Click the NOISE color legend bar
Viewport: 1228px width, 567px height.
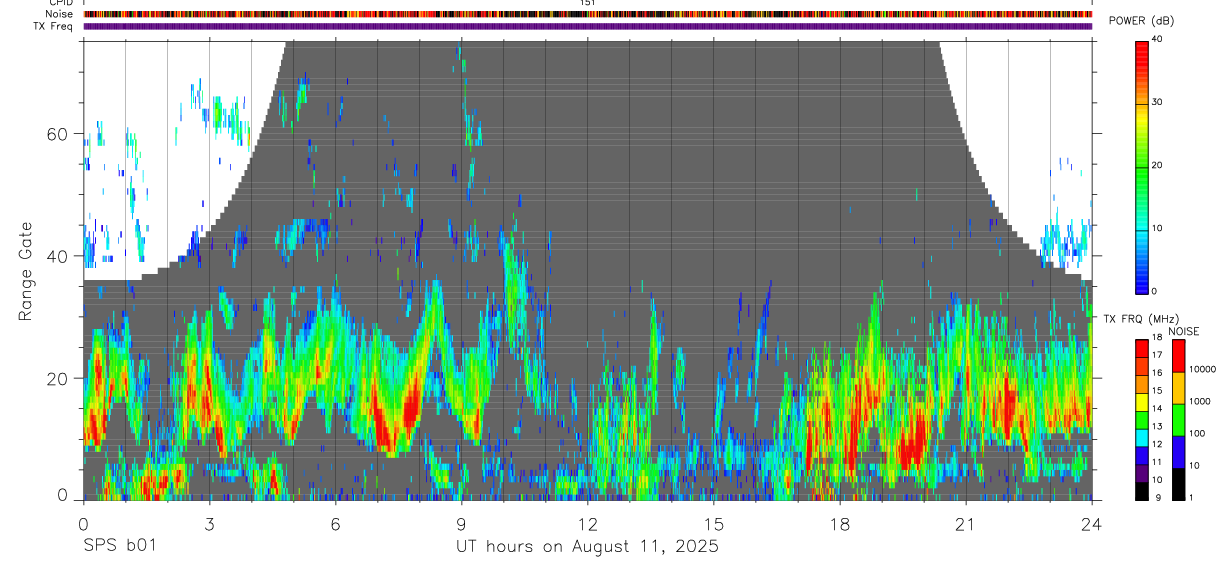point(1178,420)
